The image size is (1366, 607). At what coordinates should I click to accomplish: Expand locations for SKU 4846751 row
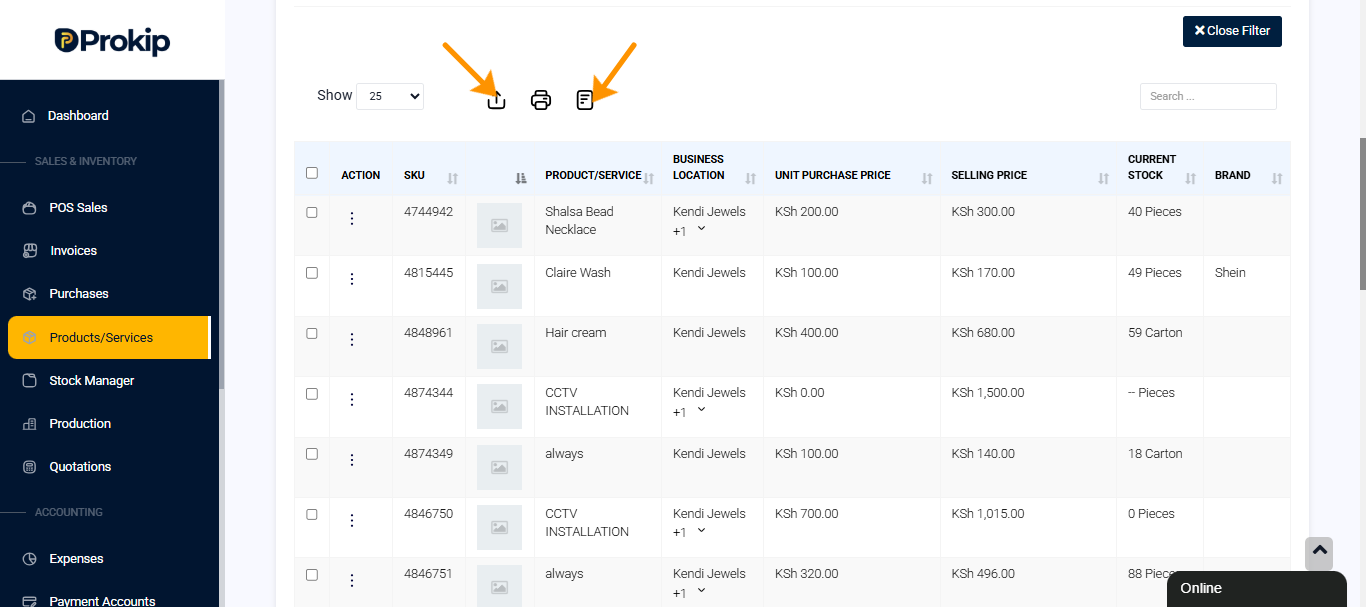click(x=701, y=591)
